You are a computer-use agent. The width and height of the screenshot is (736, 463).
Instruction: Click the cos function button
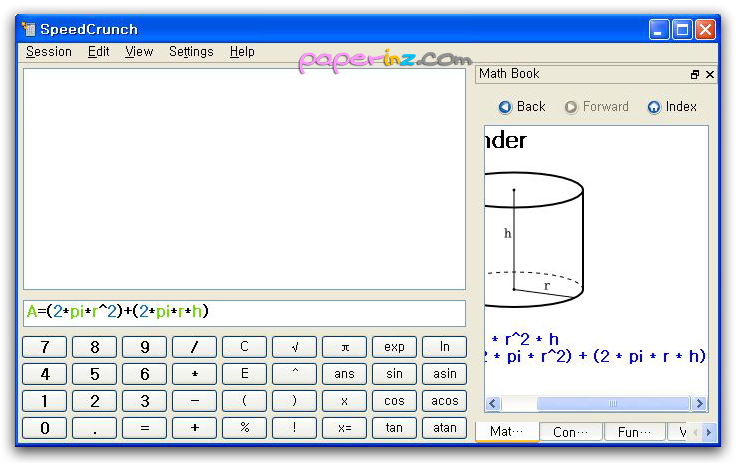(394, 401)
